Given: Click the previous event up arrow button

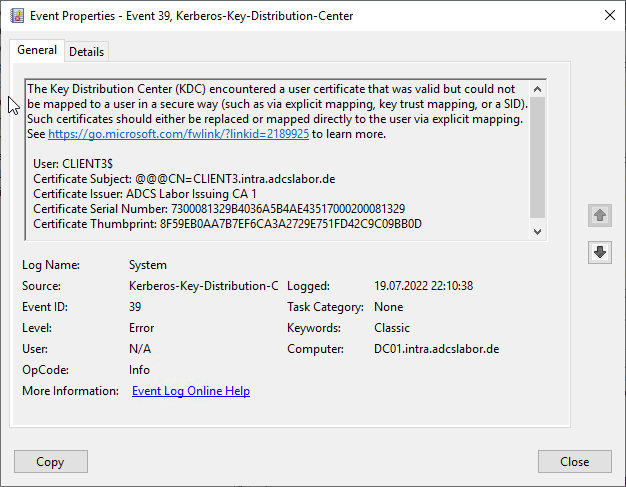Looking at the screenshot, I should click(x=600, y=215).
